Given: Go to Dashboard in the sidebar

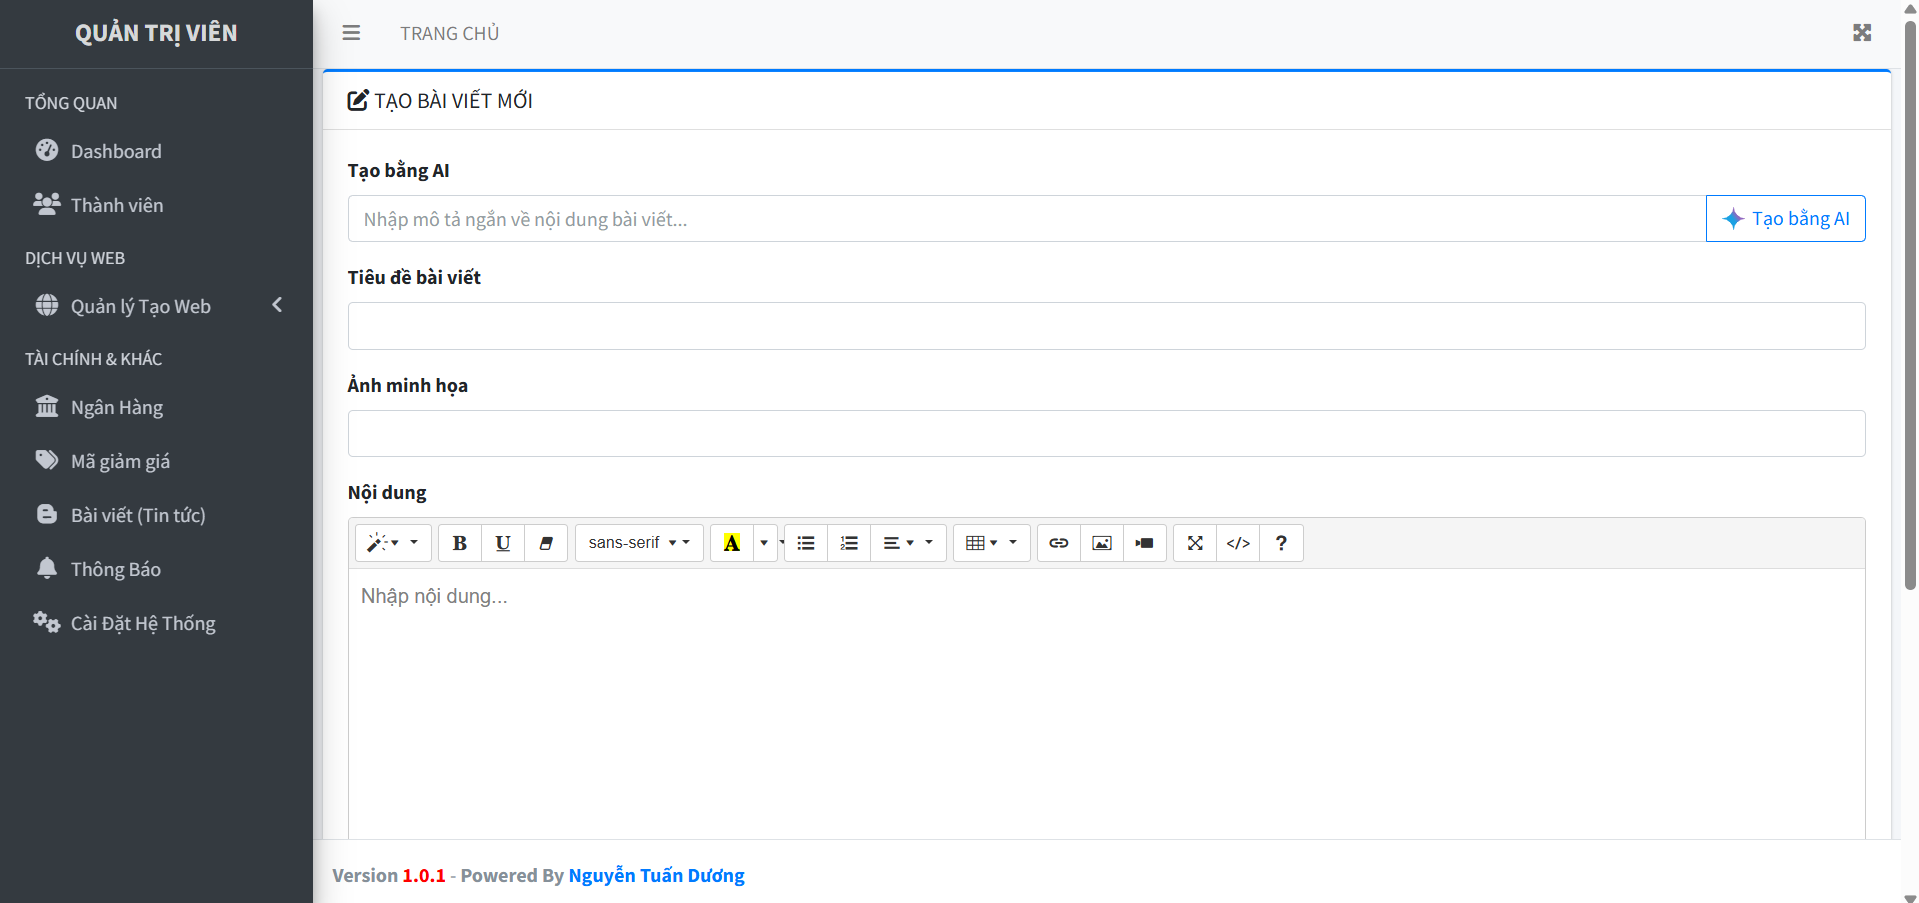Looking at the screenshot, I should [116, 151].
